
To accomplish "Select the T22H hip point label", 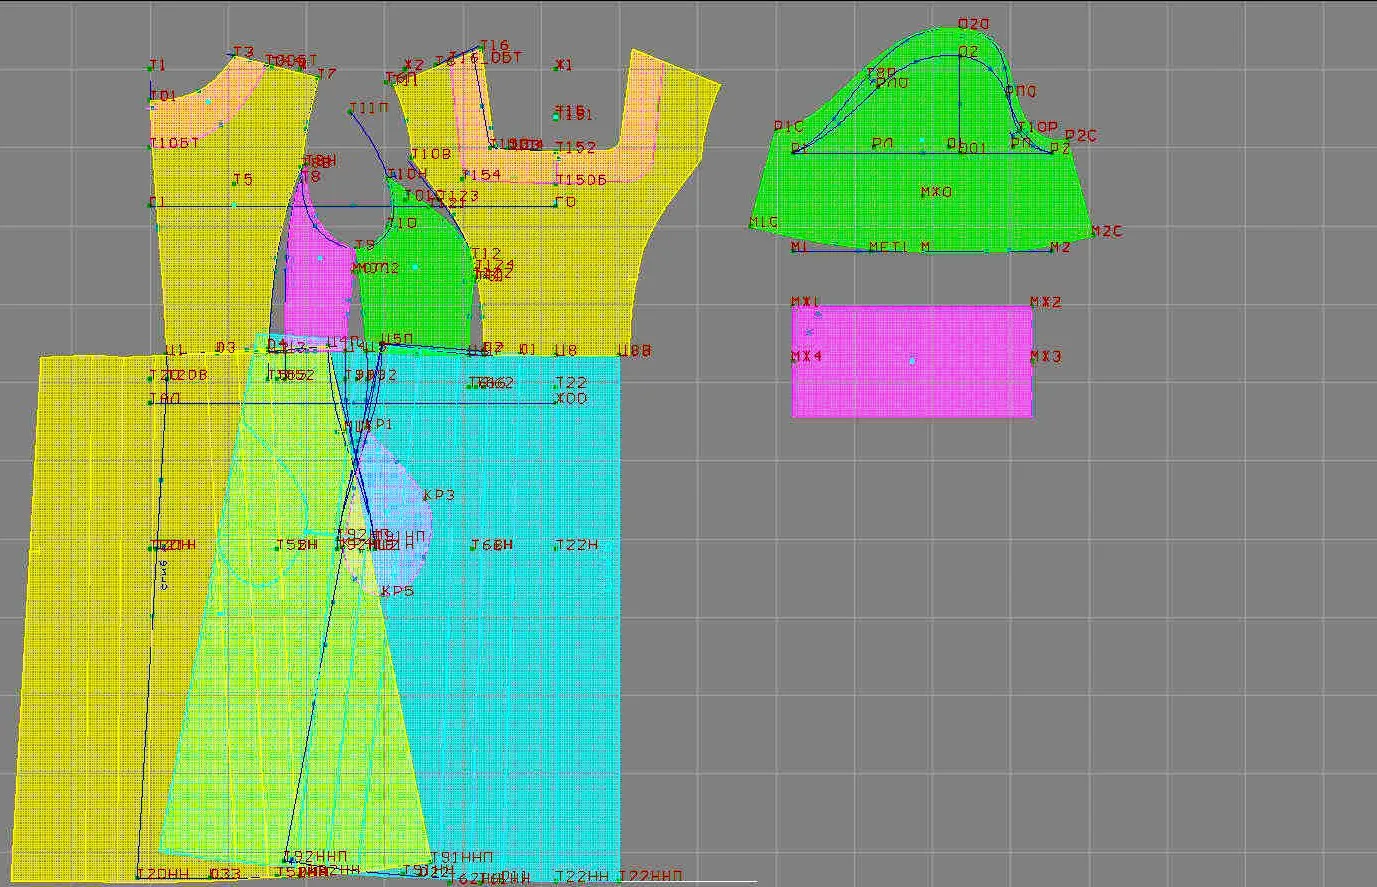I will click(x=577, y=544).
